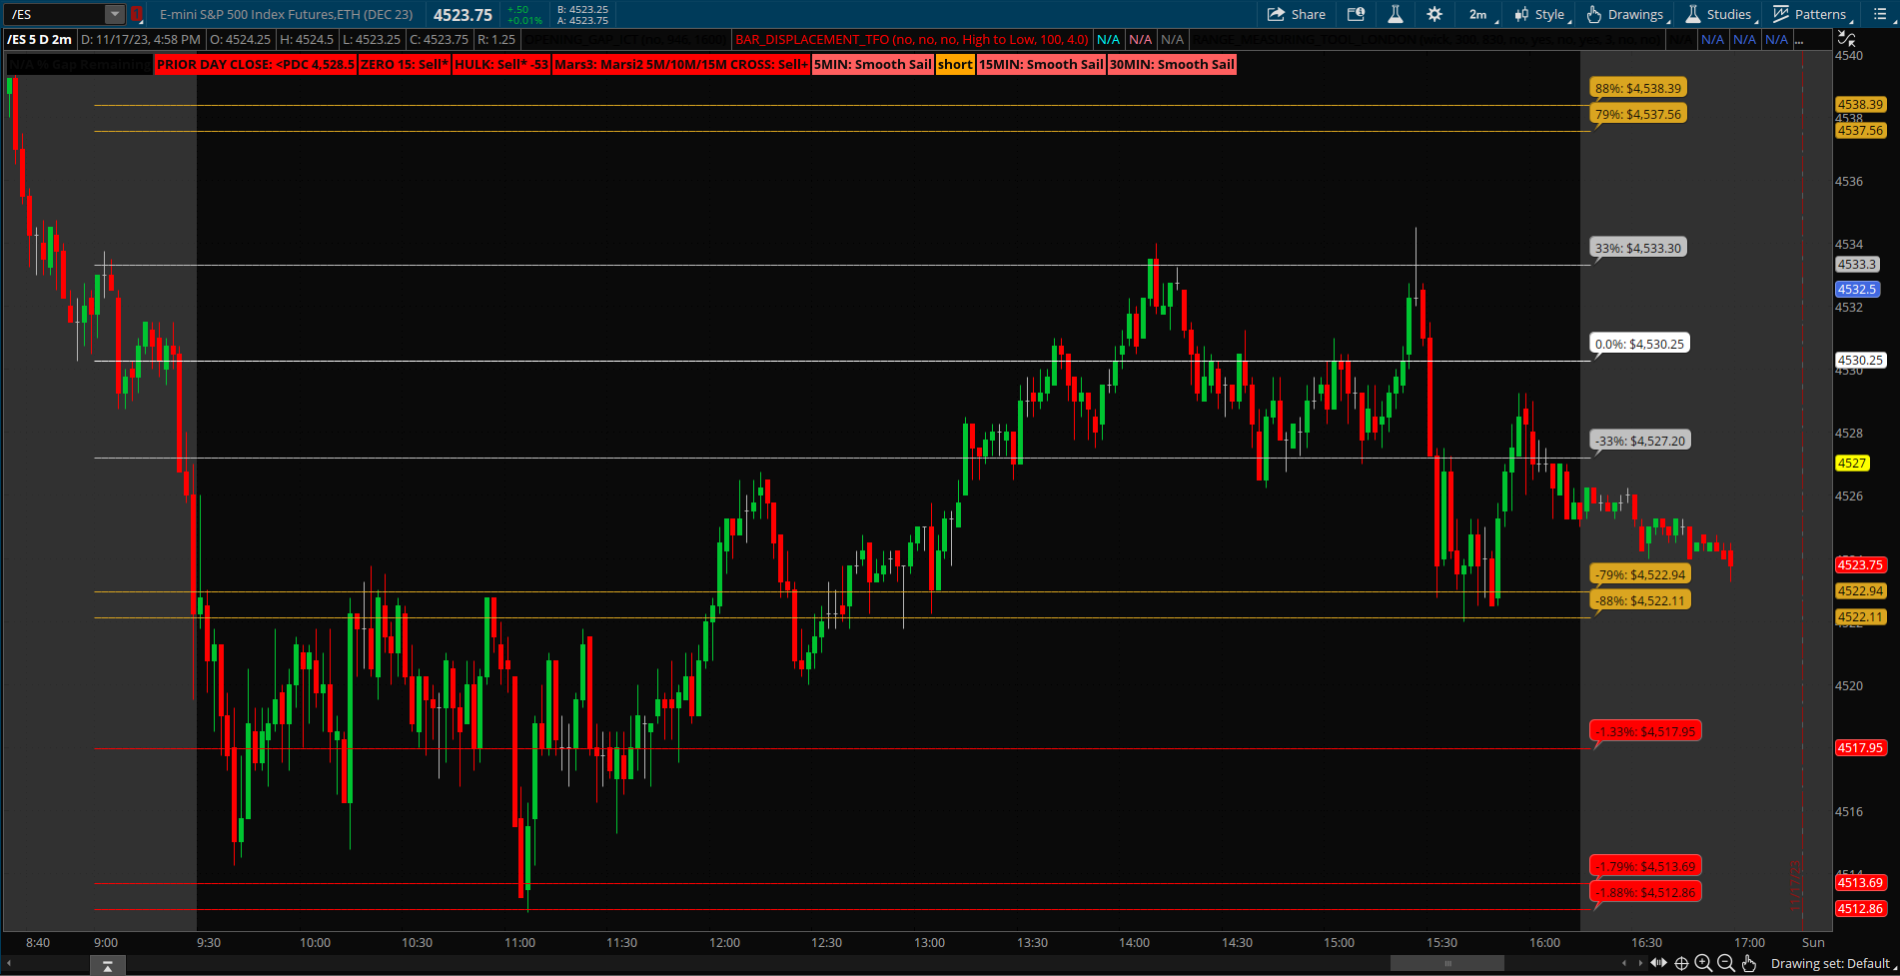Click the zoom out magnifier icon

1726,963
